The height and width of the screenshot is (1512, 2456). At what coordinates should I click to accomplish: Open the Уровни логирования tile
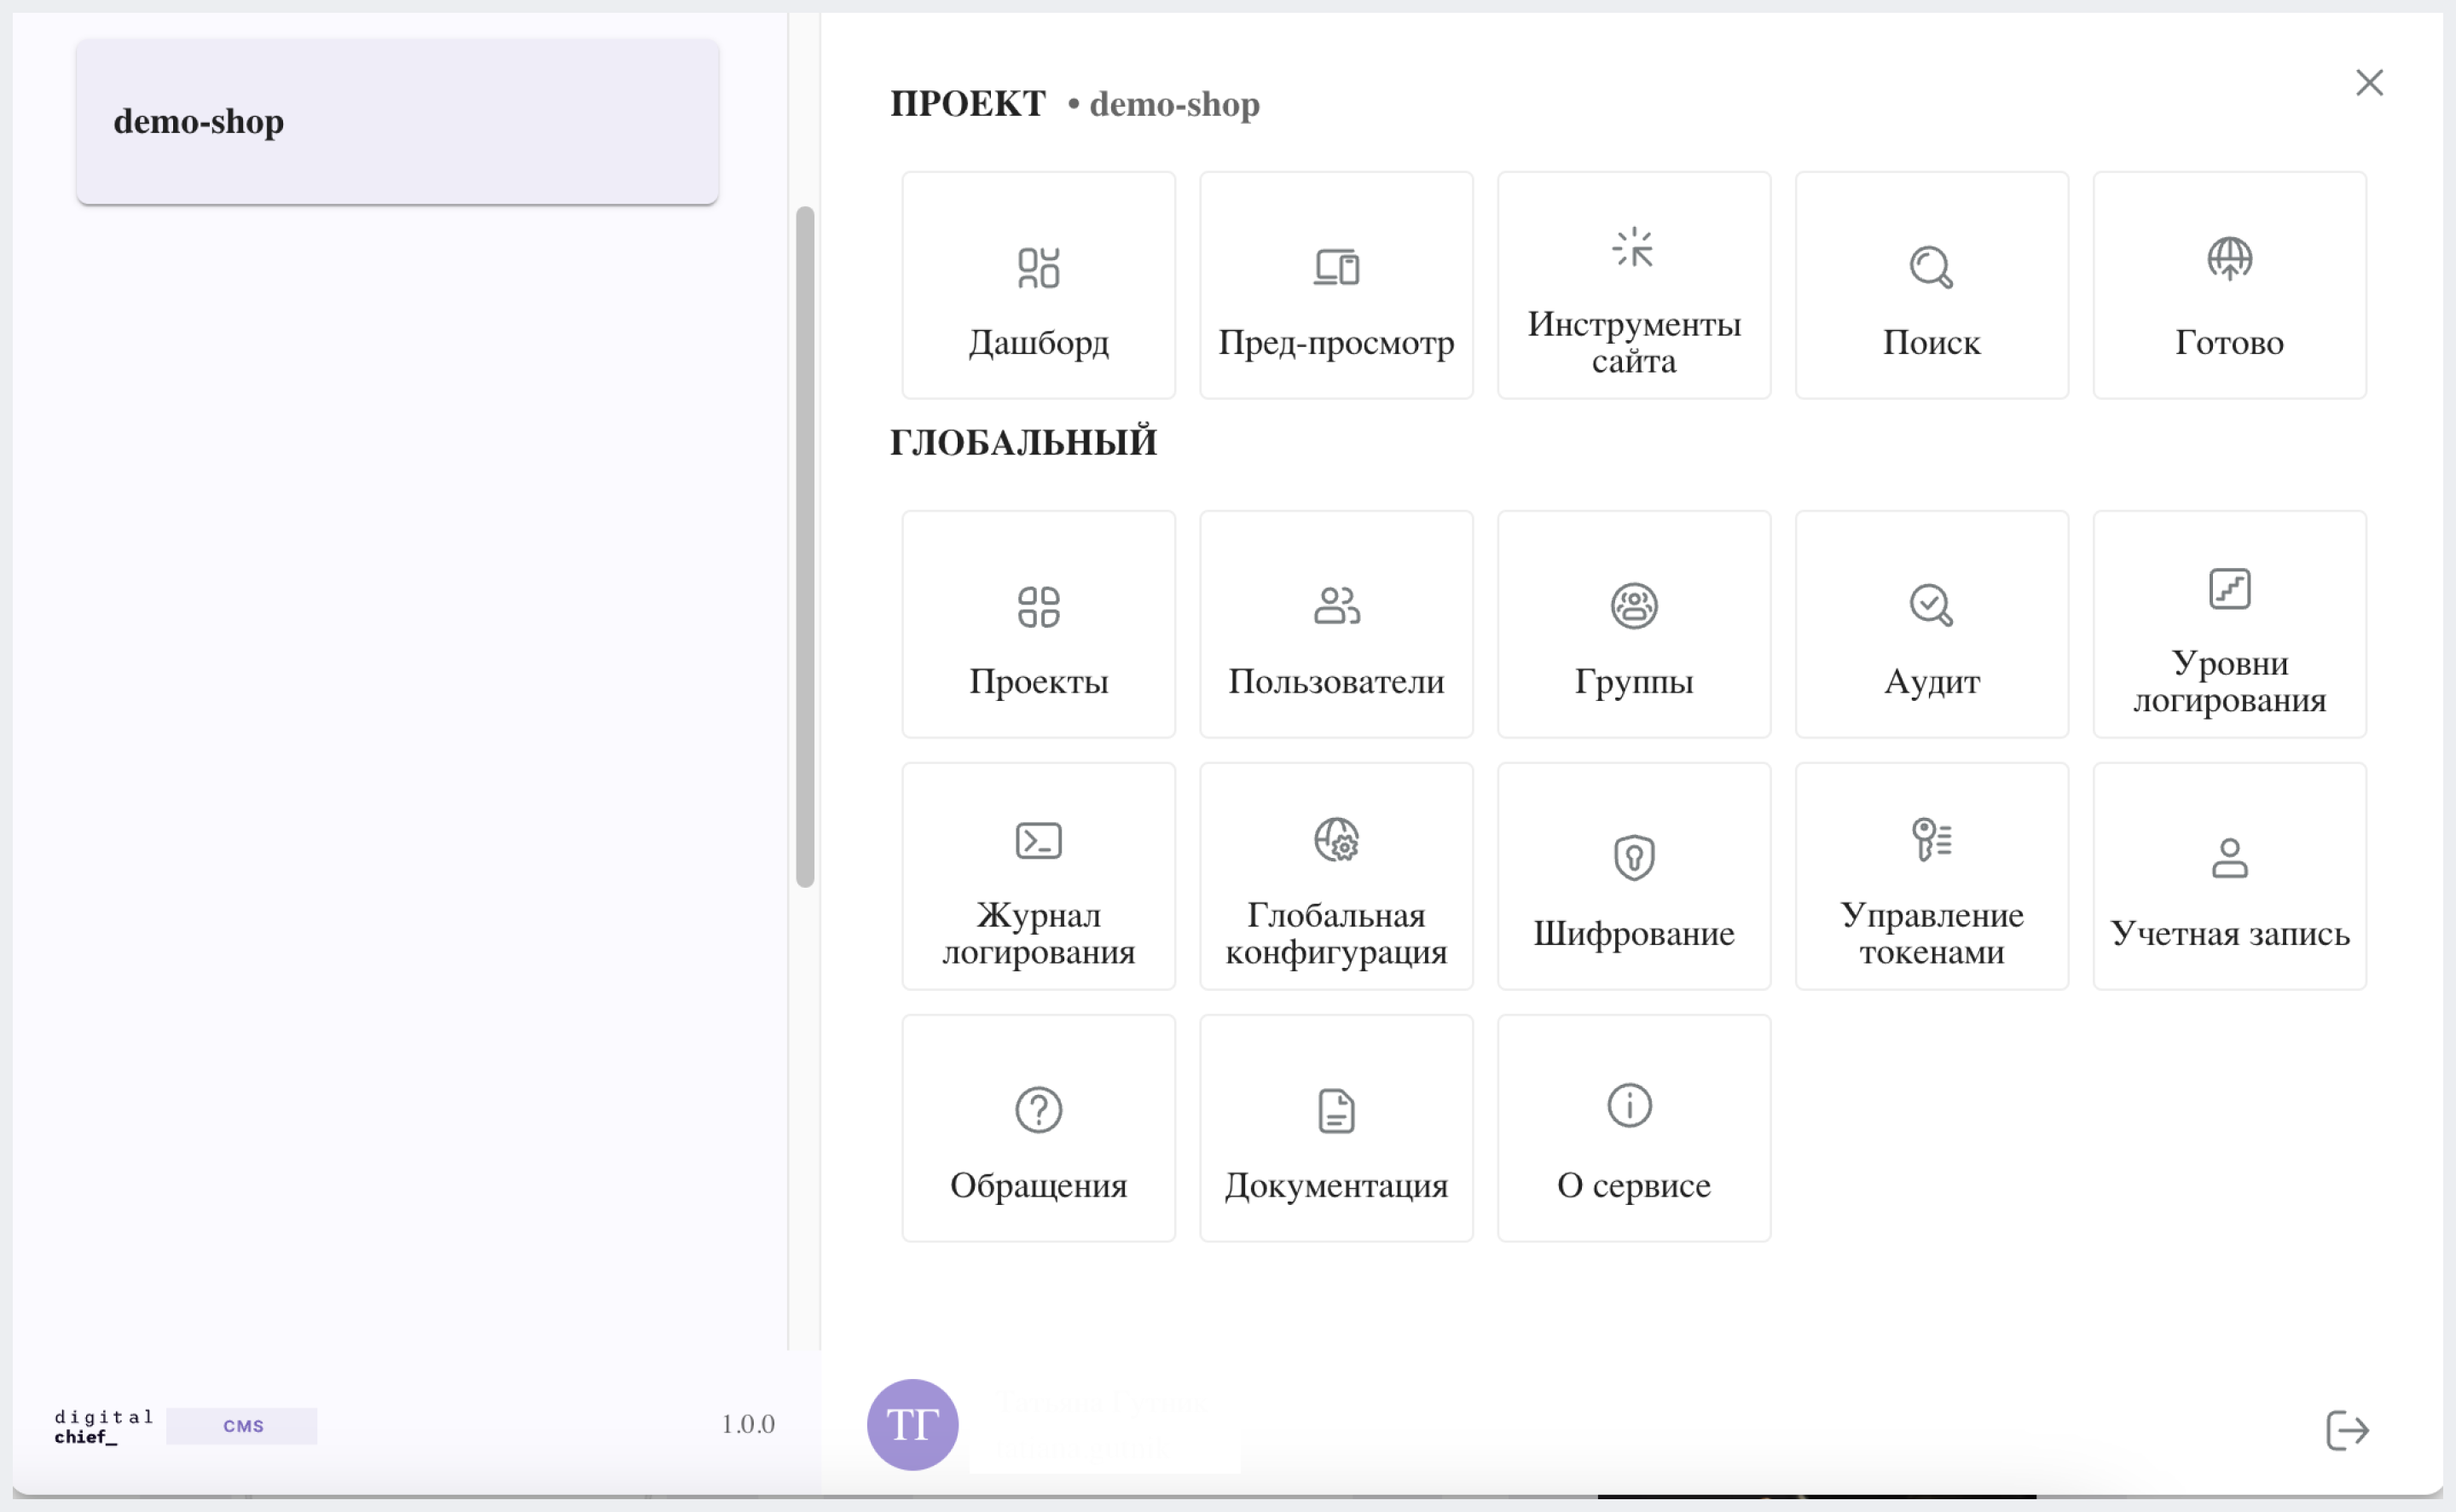click(2229, 624)
